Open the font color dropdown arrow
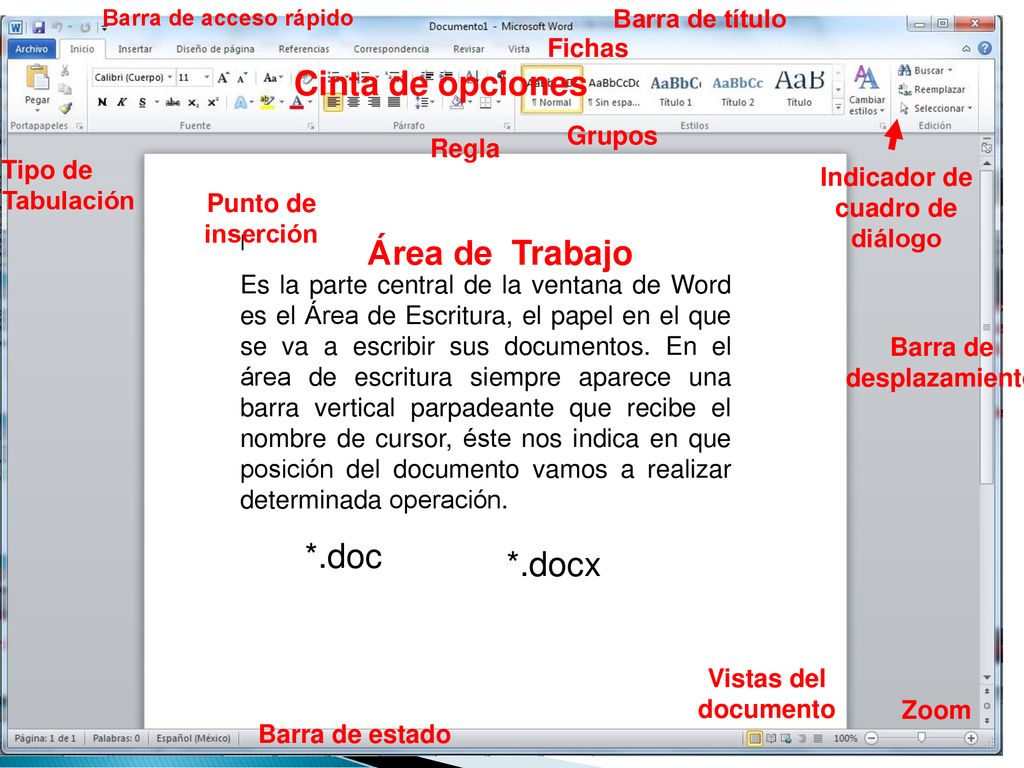The height and width of the screenshot is (768, 1024). (x=310, y=103)
